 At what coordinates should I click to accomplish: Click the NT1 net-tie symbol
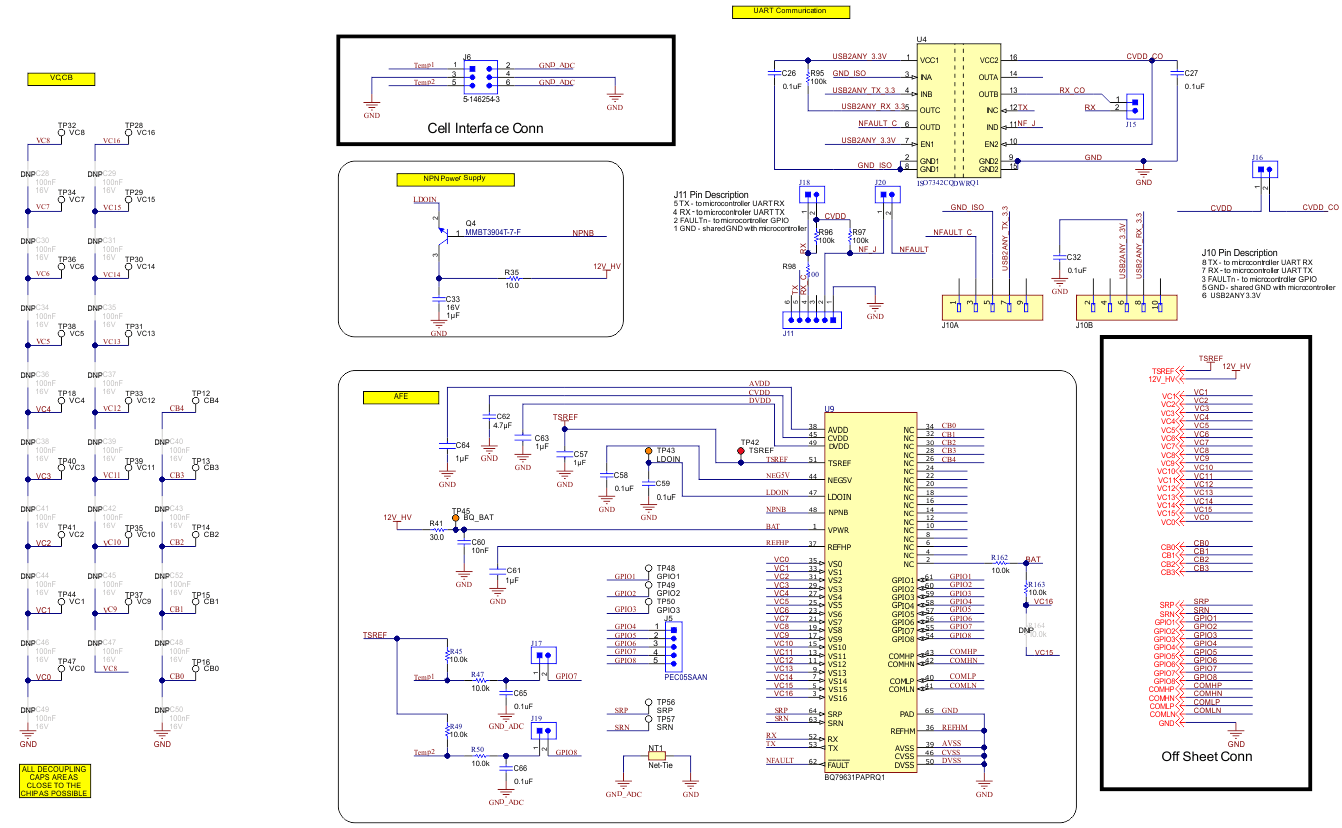pos(657,756)
